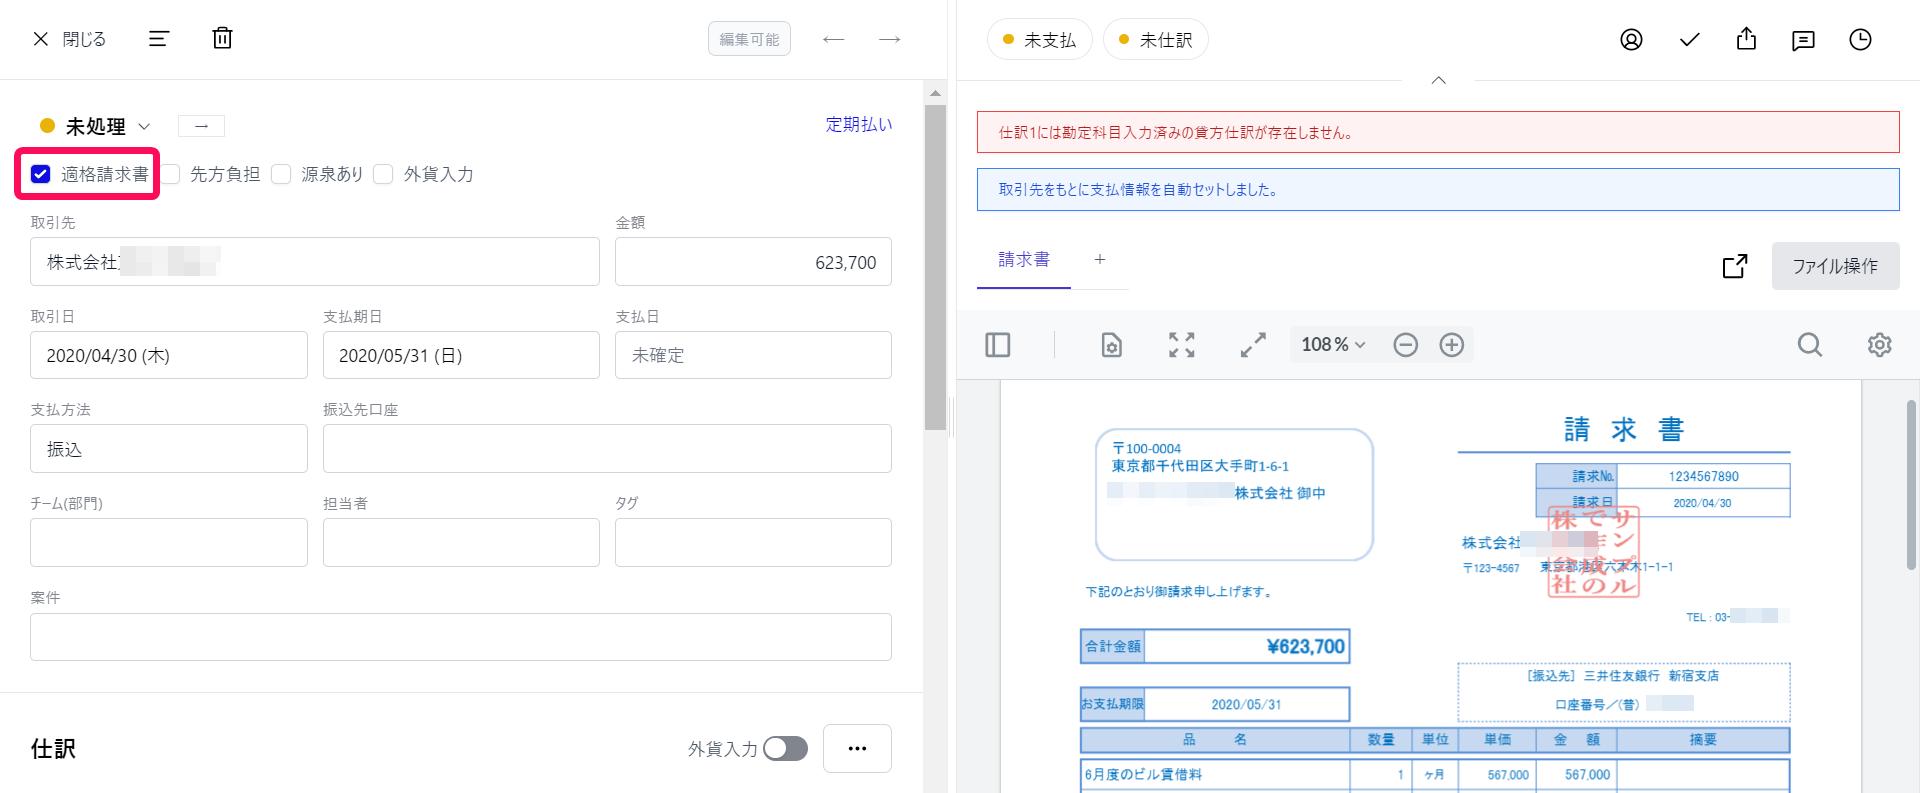Open the list menu icon beside 閉じる
Screen dimensions: 1920x793
pyautogui.click(x=159, y=39)
